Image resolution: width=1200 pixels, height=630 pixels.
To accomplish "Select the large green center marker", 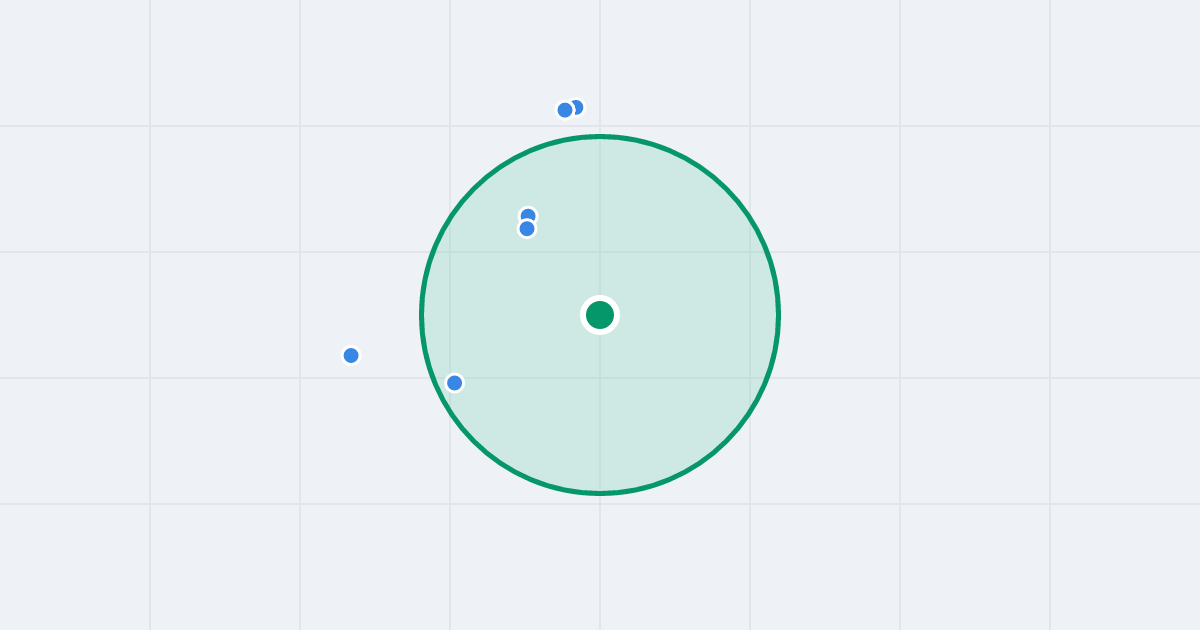I will 600,315.
